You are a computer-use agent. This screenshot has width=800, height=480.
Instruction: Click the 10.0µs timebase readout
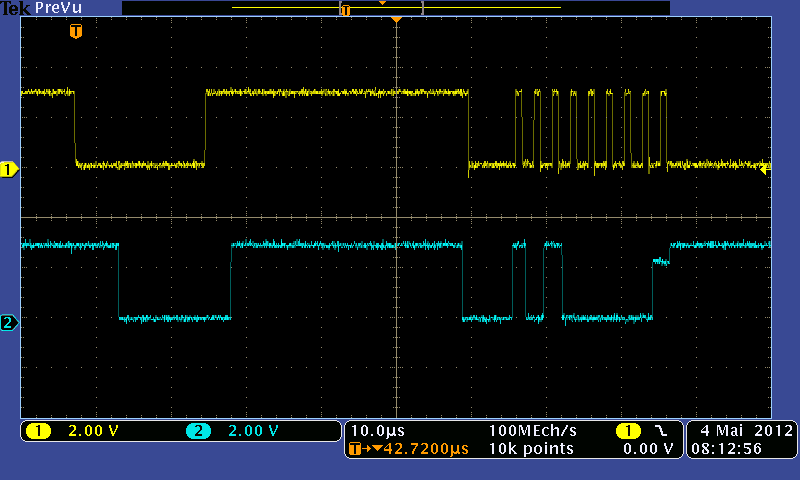tap(378, 431)
